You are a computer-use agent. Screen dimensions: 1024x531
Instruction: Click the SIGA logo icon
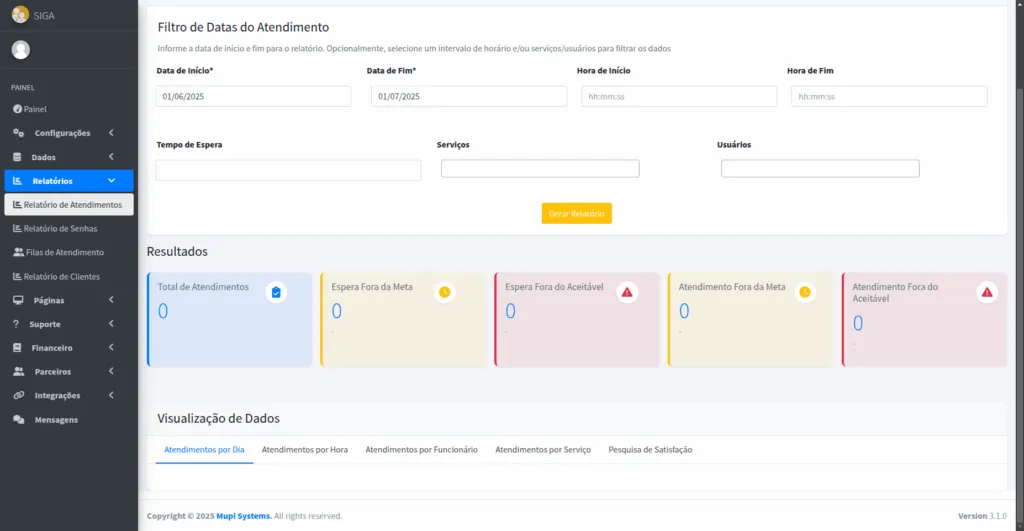coord(20,14)
